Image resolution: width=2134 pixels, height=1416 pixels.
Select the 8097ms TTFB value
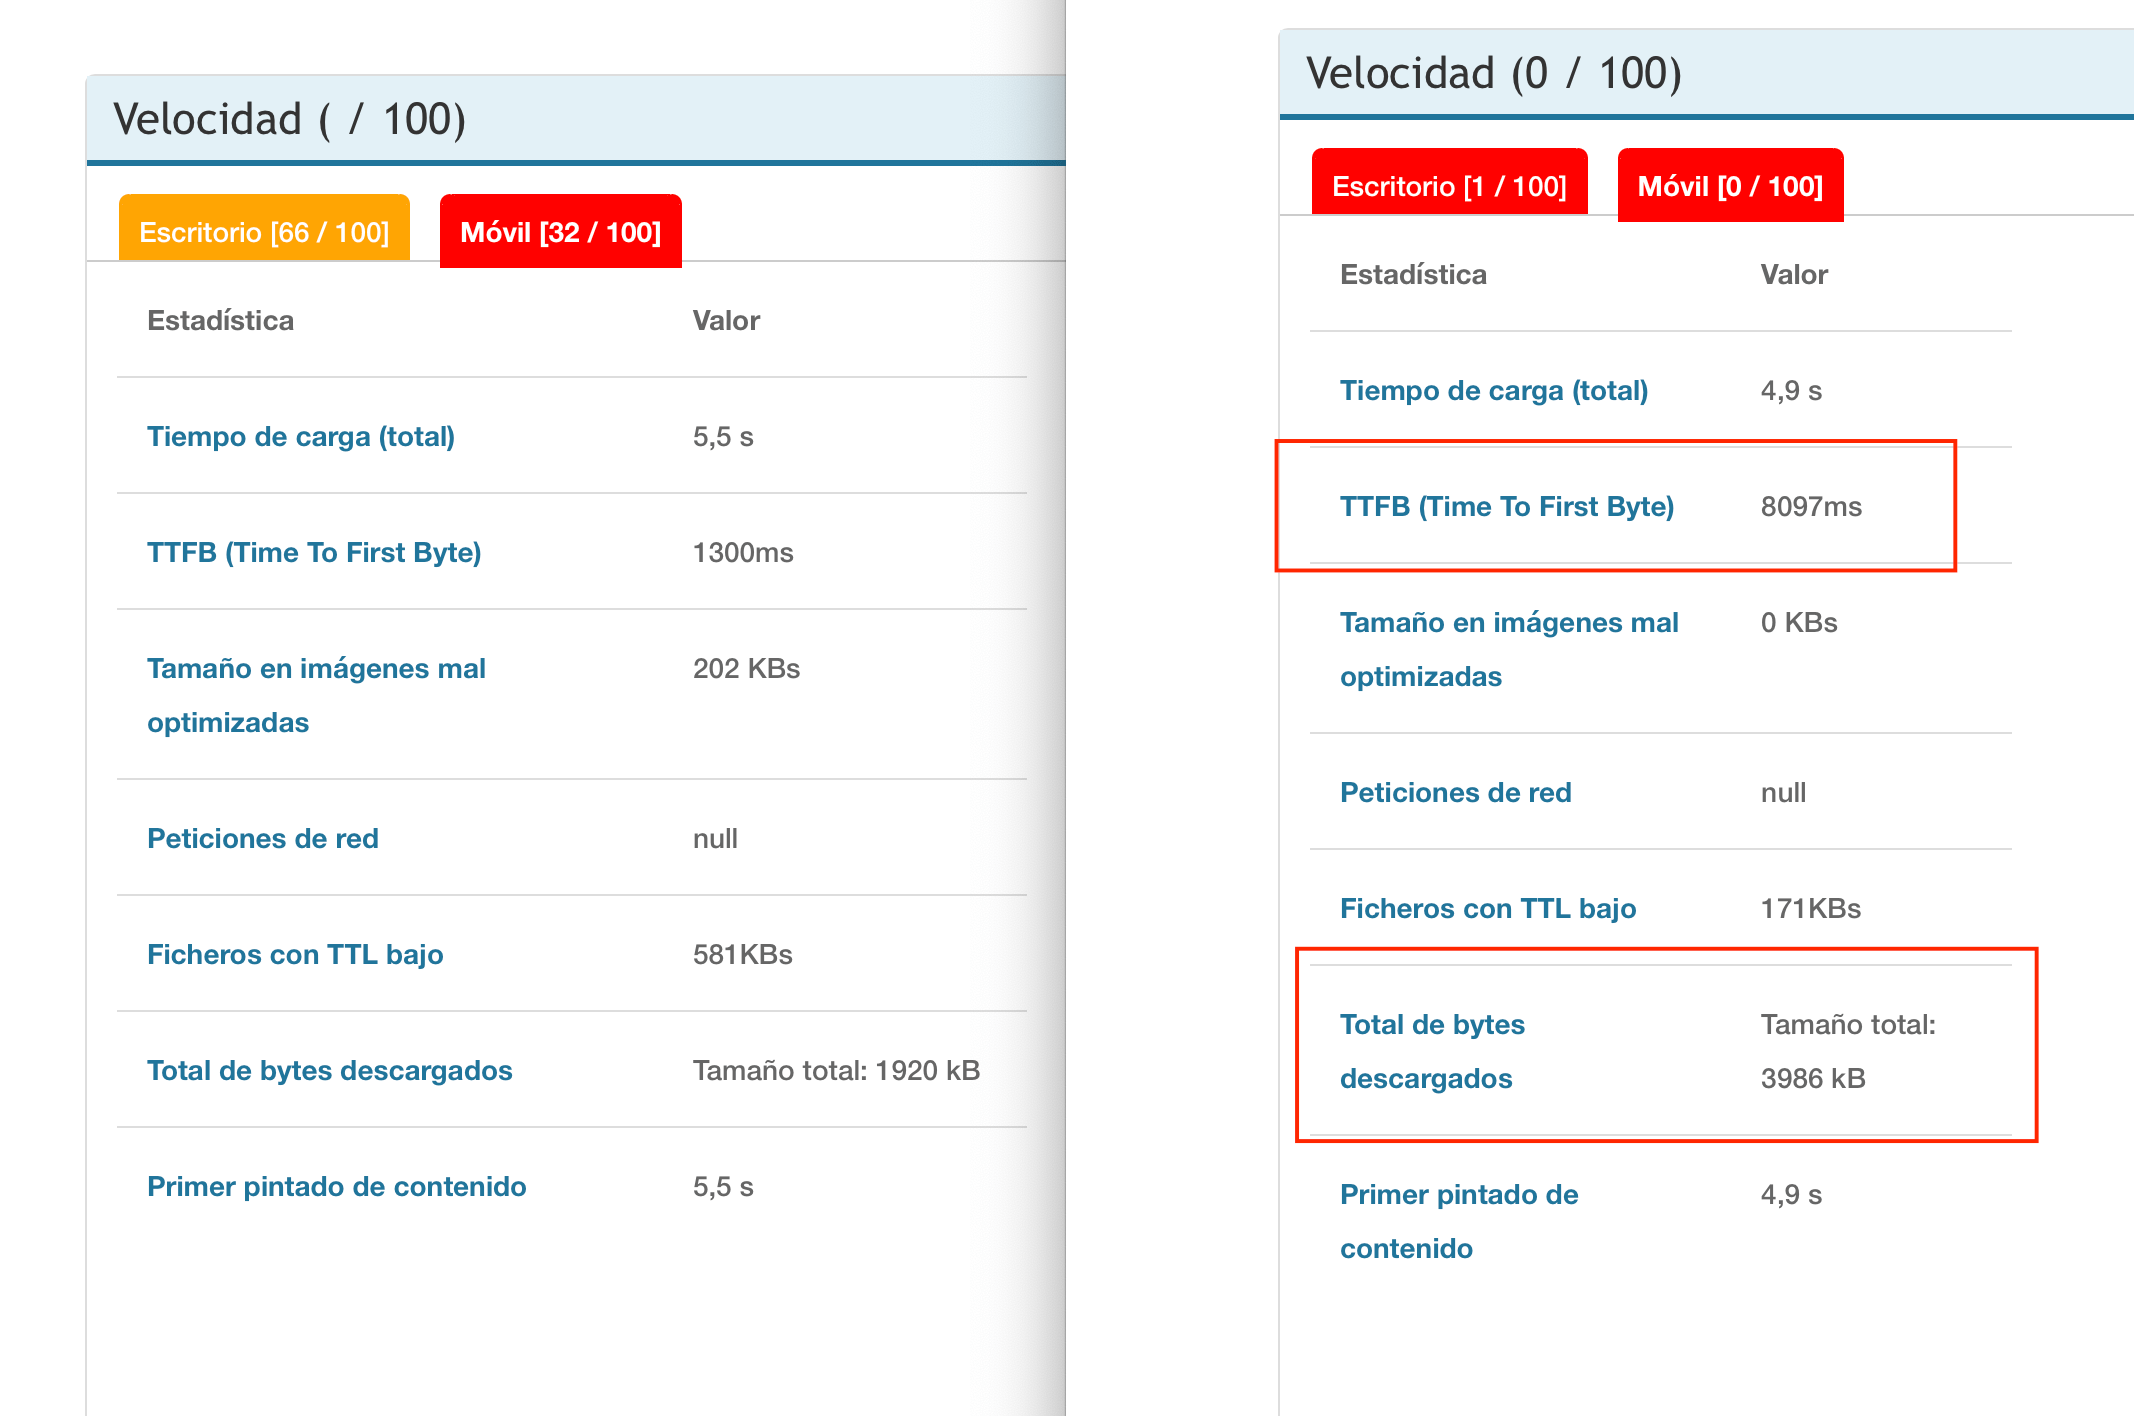coord(1811,506)
